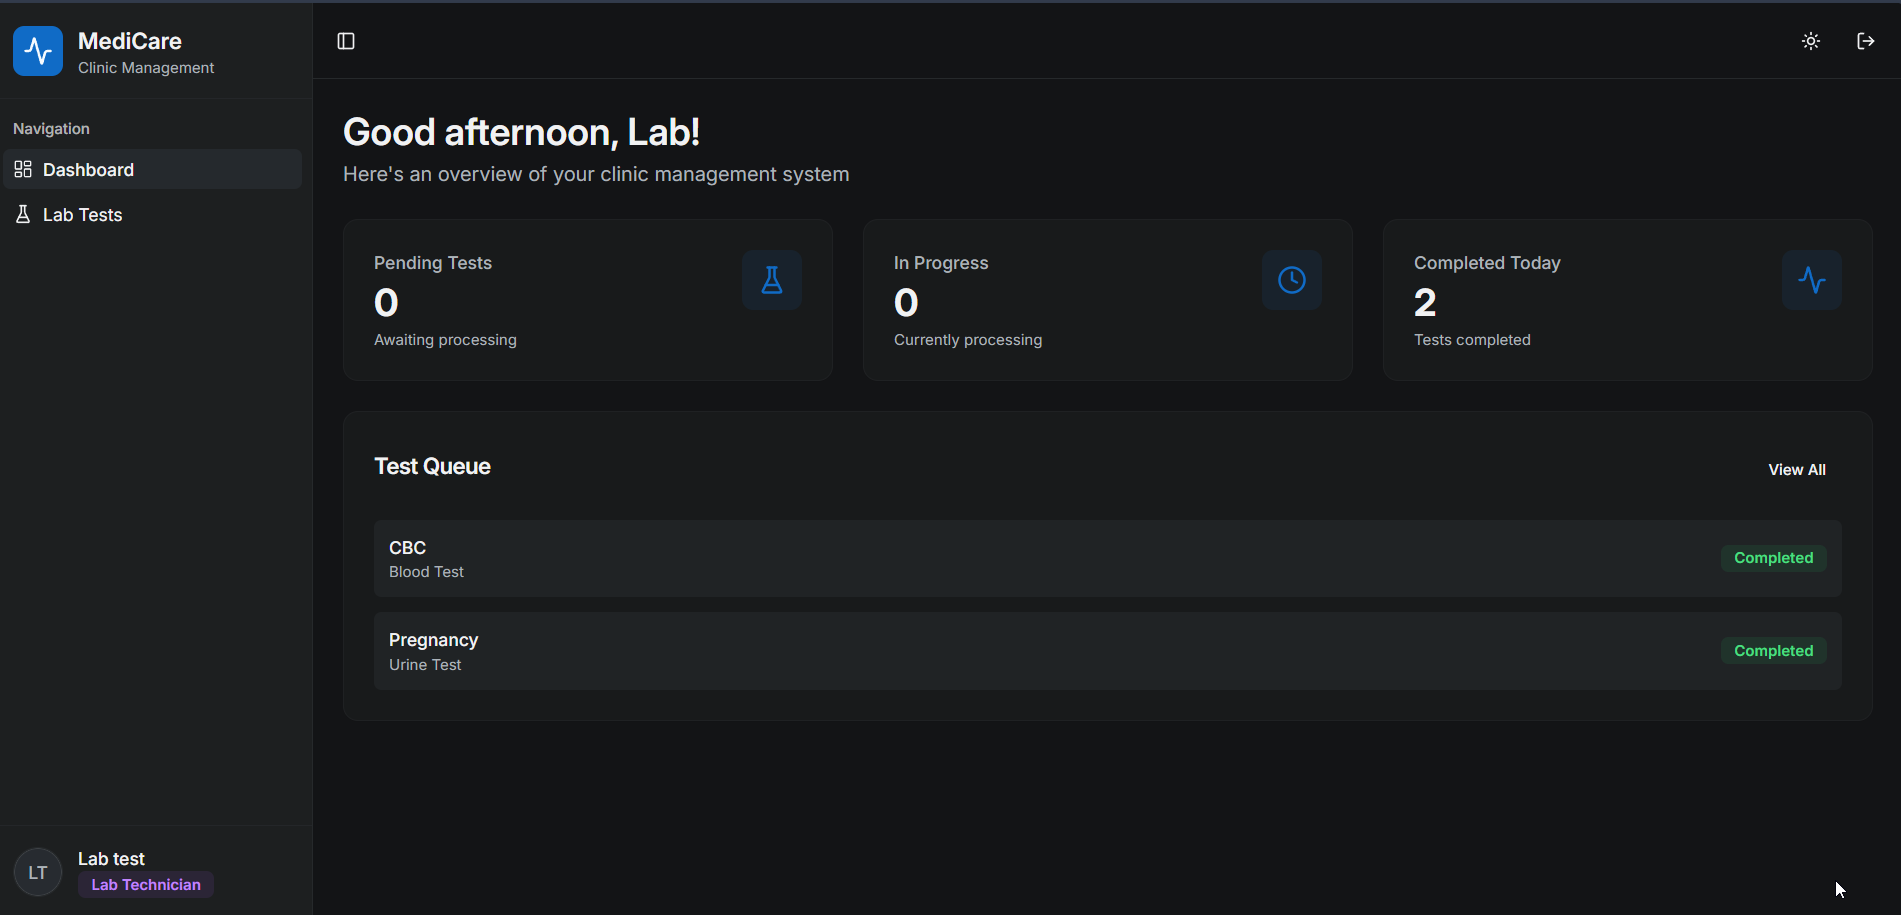This screenshot has width=1901, height=915.
Task: Click the Completed badge on the Pregnancy row
Action: [x=1773, y=651]
